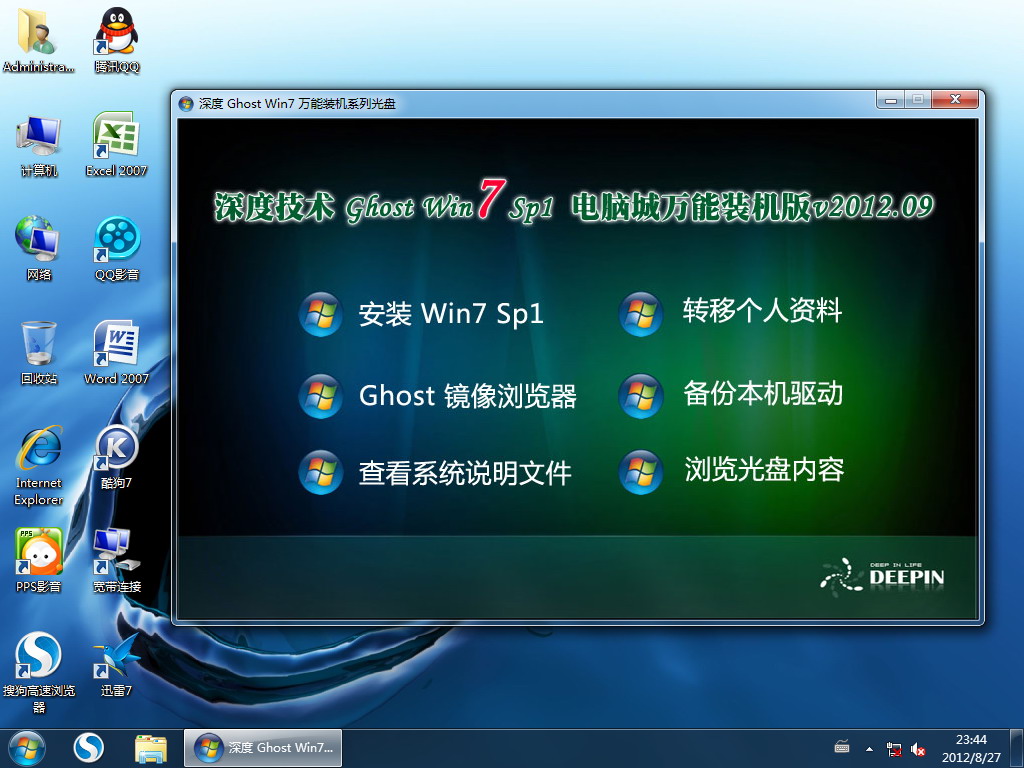The width and height of the screenshot is (1024, 768).
Task: Open the network status tray icon
Action: 894,749
